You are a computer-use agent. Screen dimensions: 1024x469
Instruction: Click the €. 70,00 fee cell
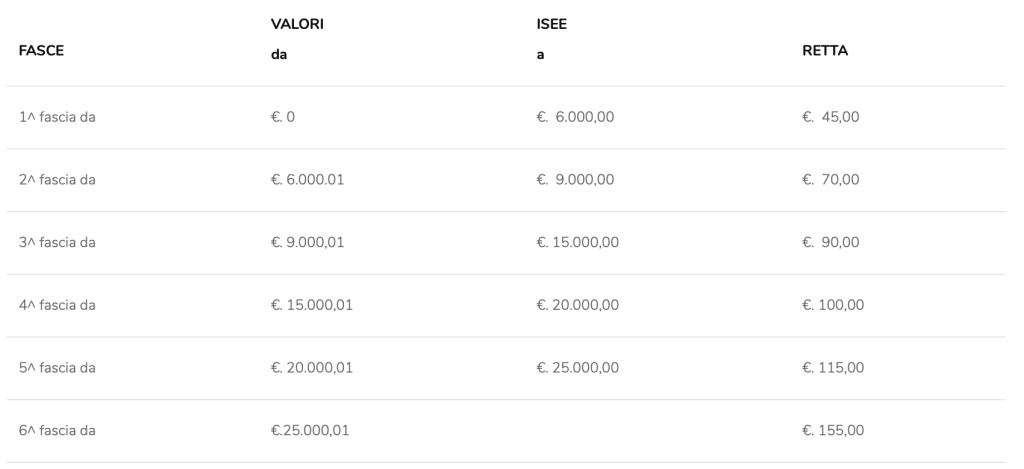pos(831,180)
